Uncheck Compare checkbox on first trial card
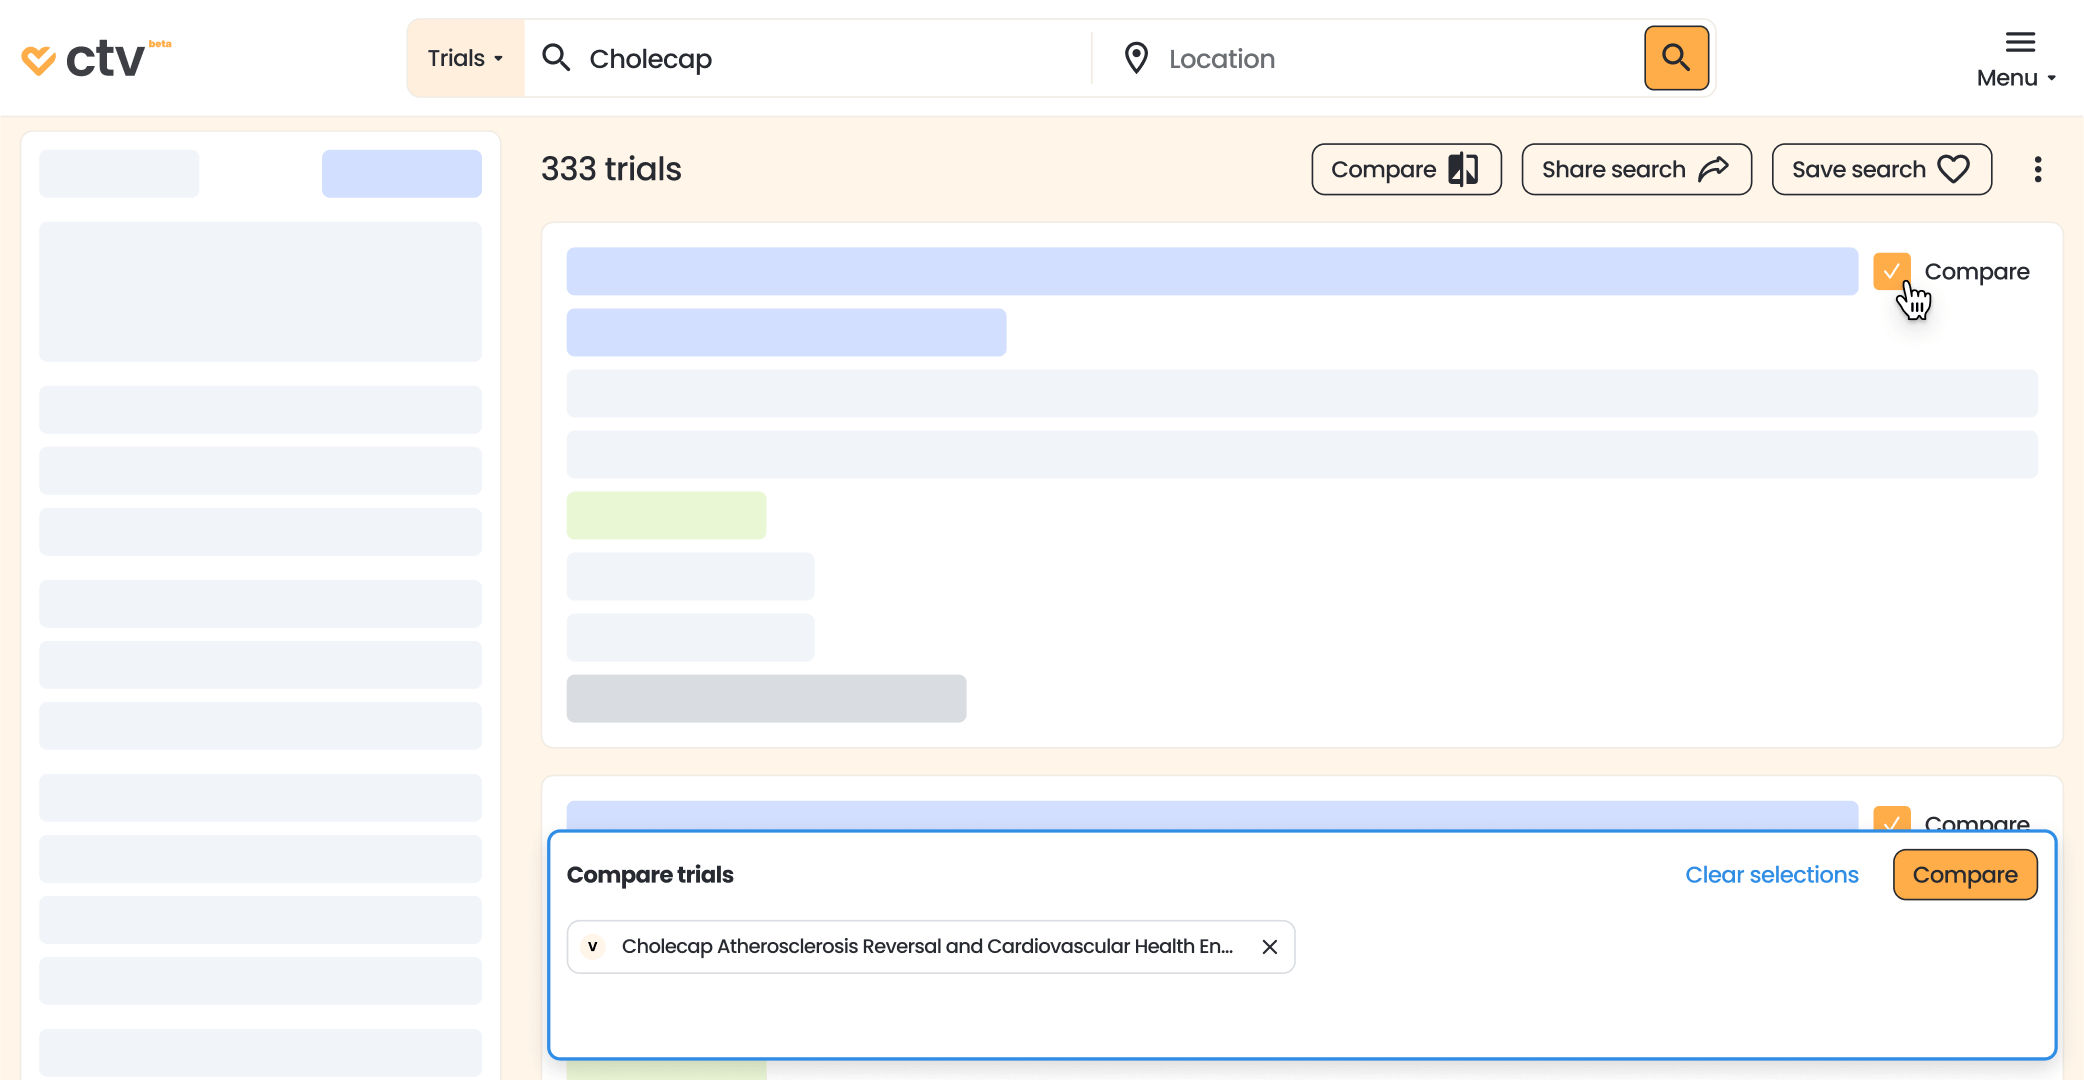Image resolution: width=2084 pixels, height=1080 pixels. point(1891,271)
